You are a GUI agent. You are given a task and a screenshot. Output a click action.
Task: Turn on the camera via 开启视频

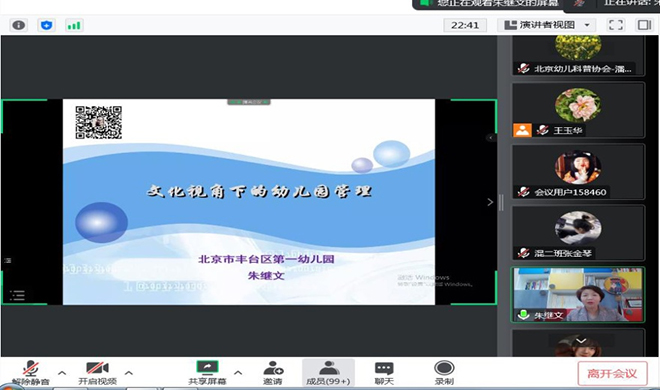click(97, 373)
